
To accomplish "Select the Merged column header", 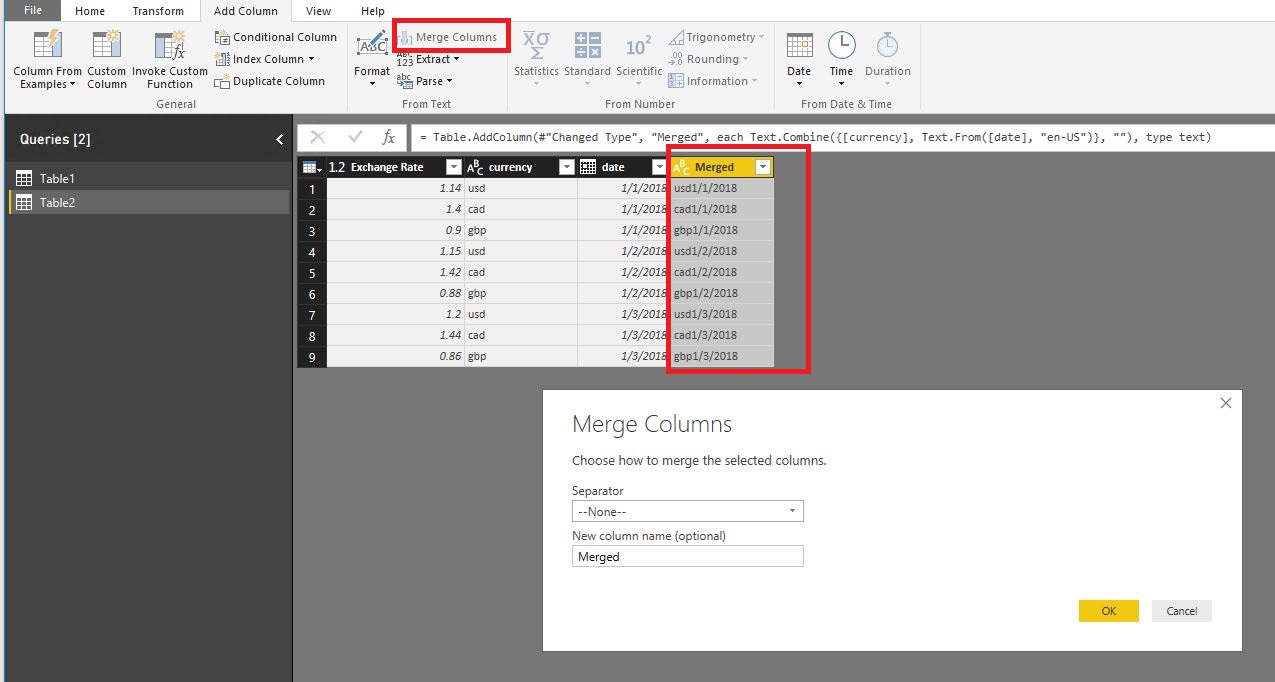I will click(x=721, y=167).
